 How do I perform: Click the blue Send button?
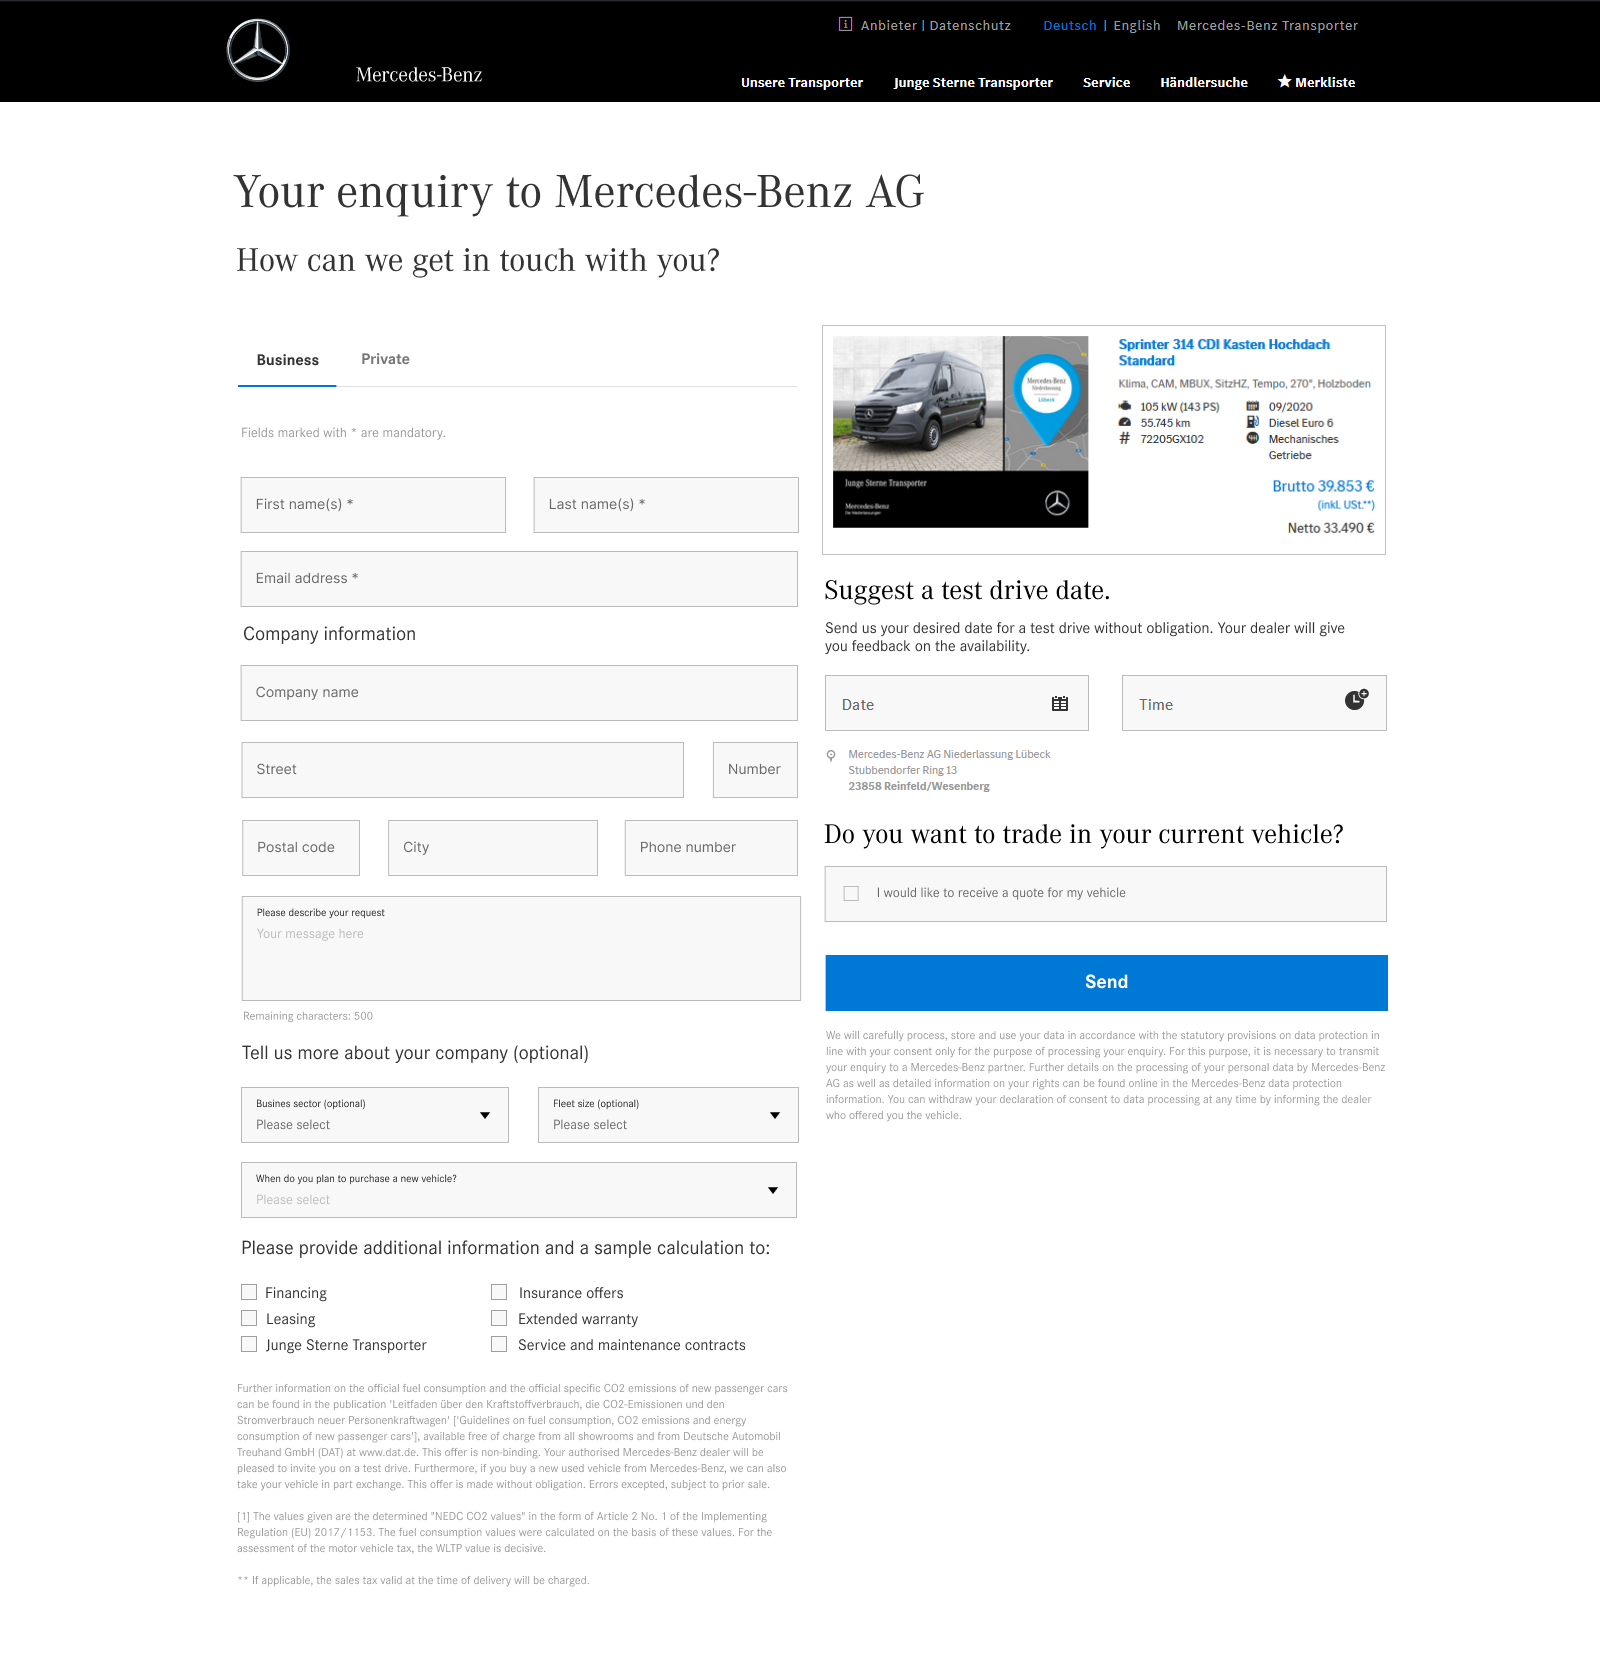tap(1106, 982)
